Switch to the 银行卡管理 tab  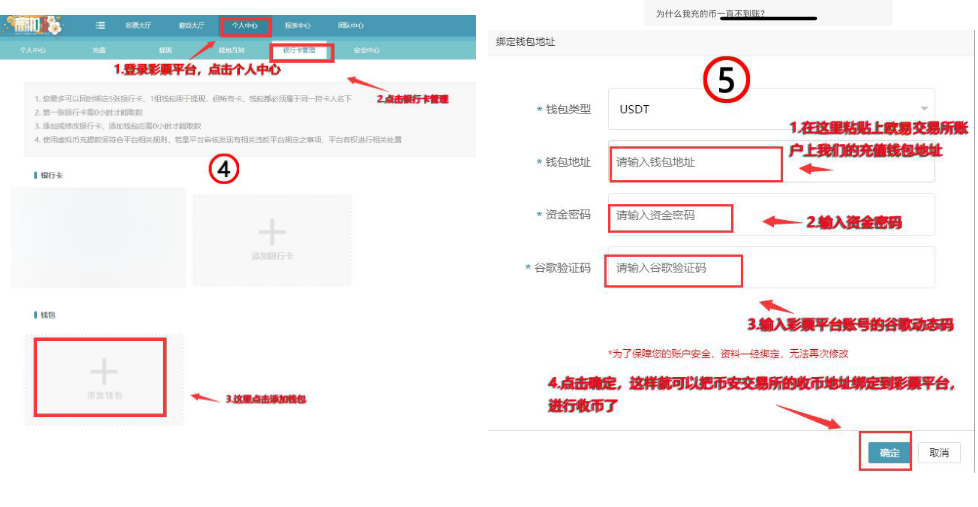[299, 49]
